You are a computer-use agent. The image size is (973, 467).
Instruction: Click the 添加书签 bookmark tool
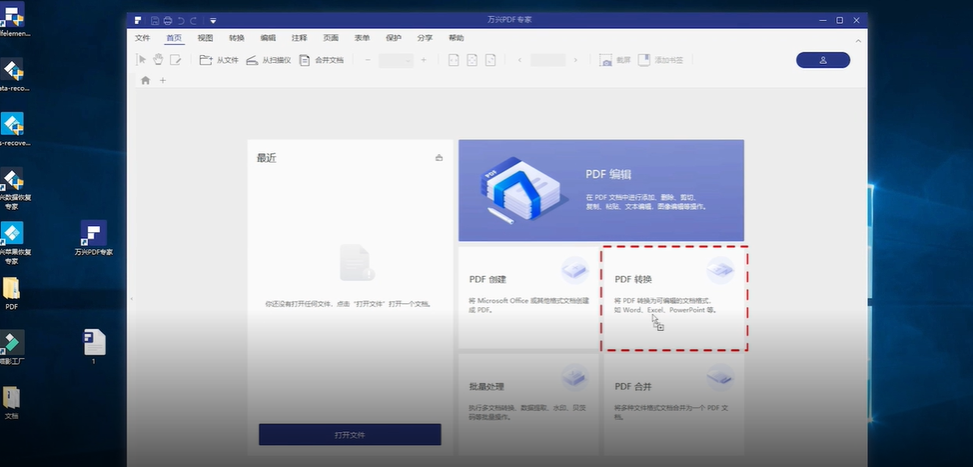661,60
